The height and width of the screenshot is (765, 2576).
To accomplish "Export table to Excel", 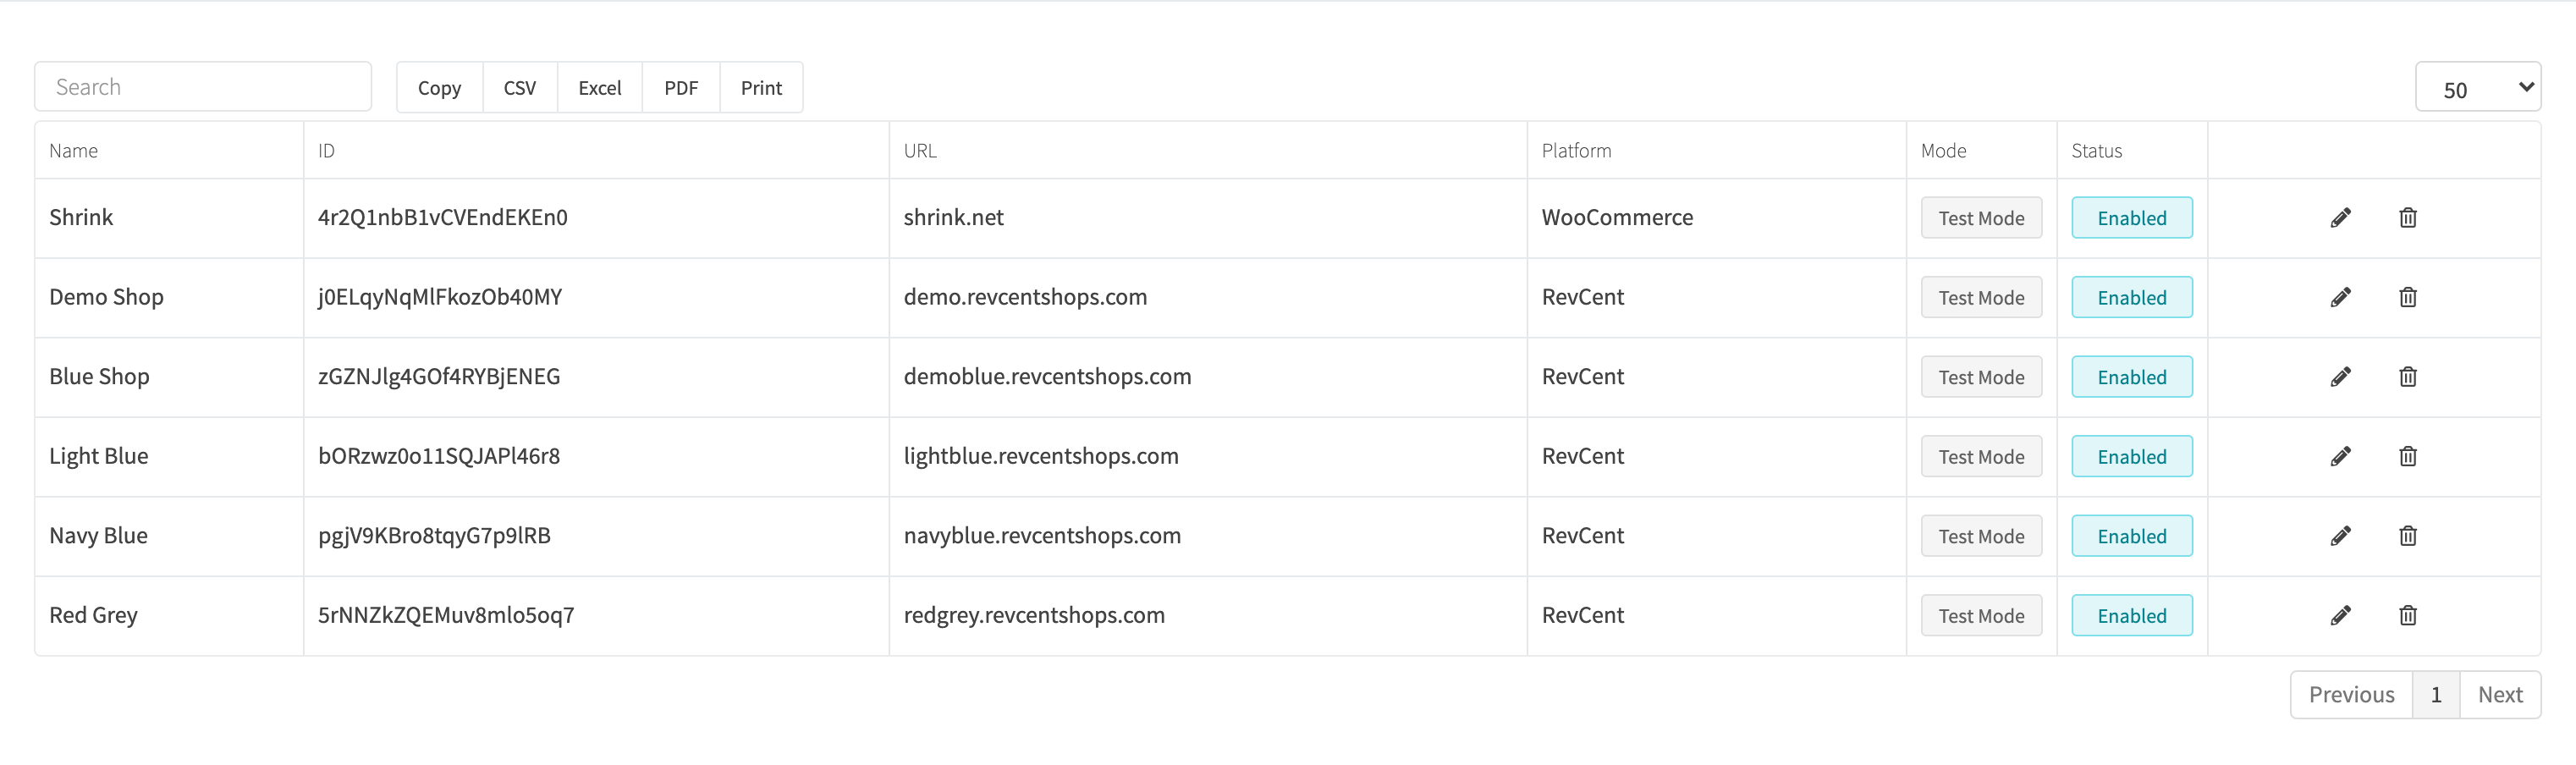I will coord(600,88).
